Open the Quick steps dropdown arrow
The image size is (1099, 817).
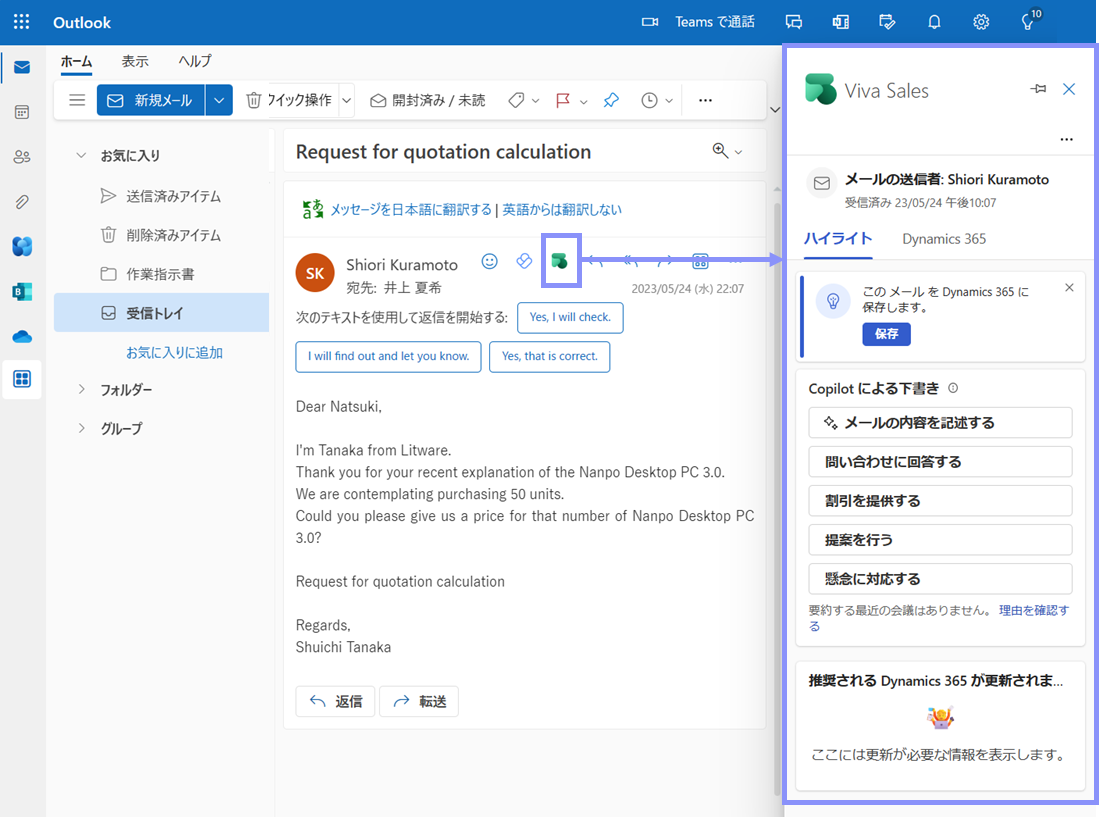pos(346,100)
